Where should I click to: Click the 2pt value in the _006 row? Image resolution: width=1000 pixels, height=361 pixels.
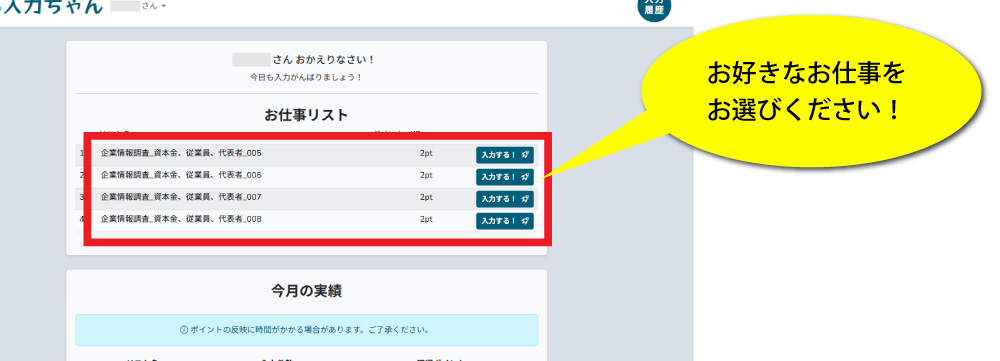point(426,175)
